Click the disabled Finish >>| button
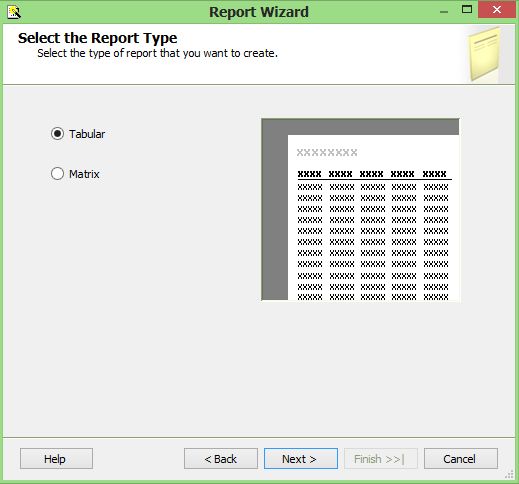The height and width of the screenshot is (484, 519). pos(381,459)
